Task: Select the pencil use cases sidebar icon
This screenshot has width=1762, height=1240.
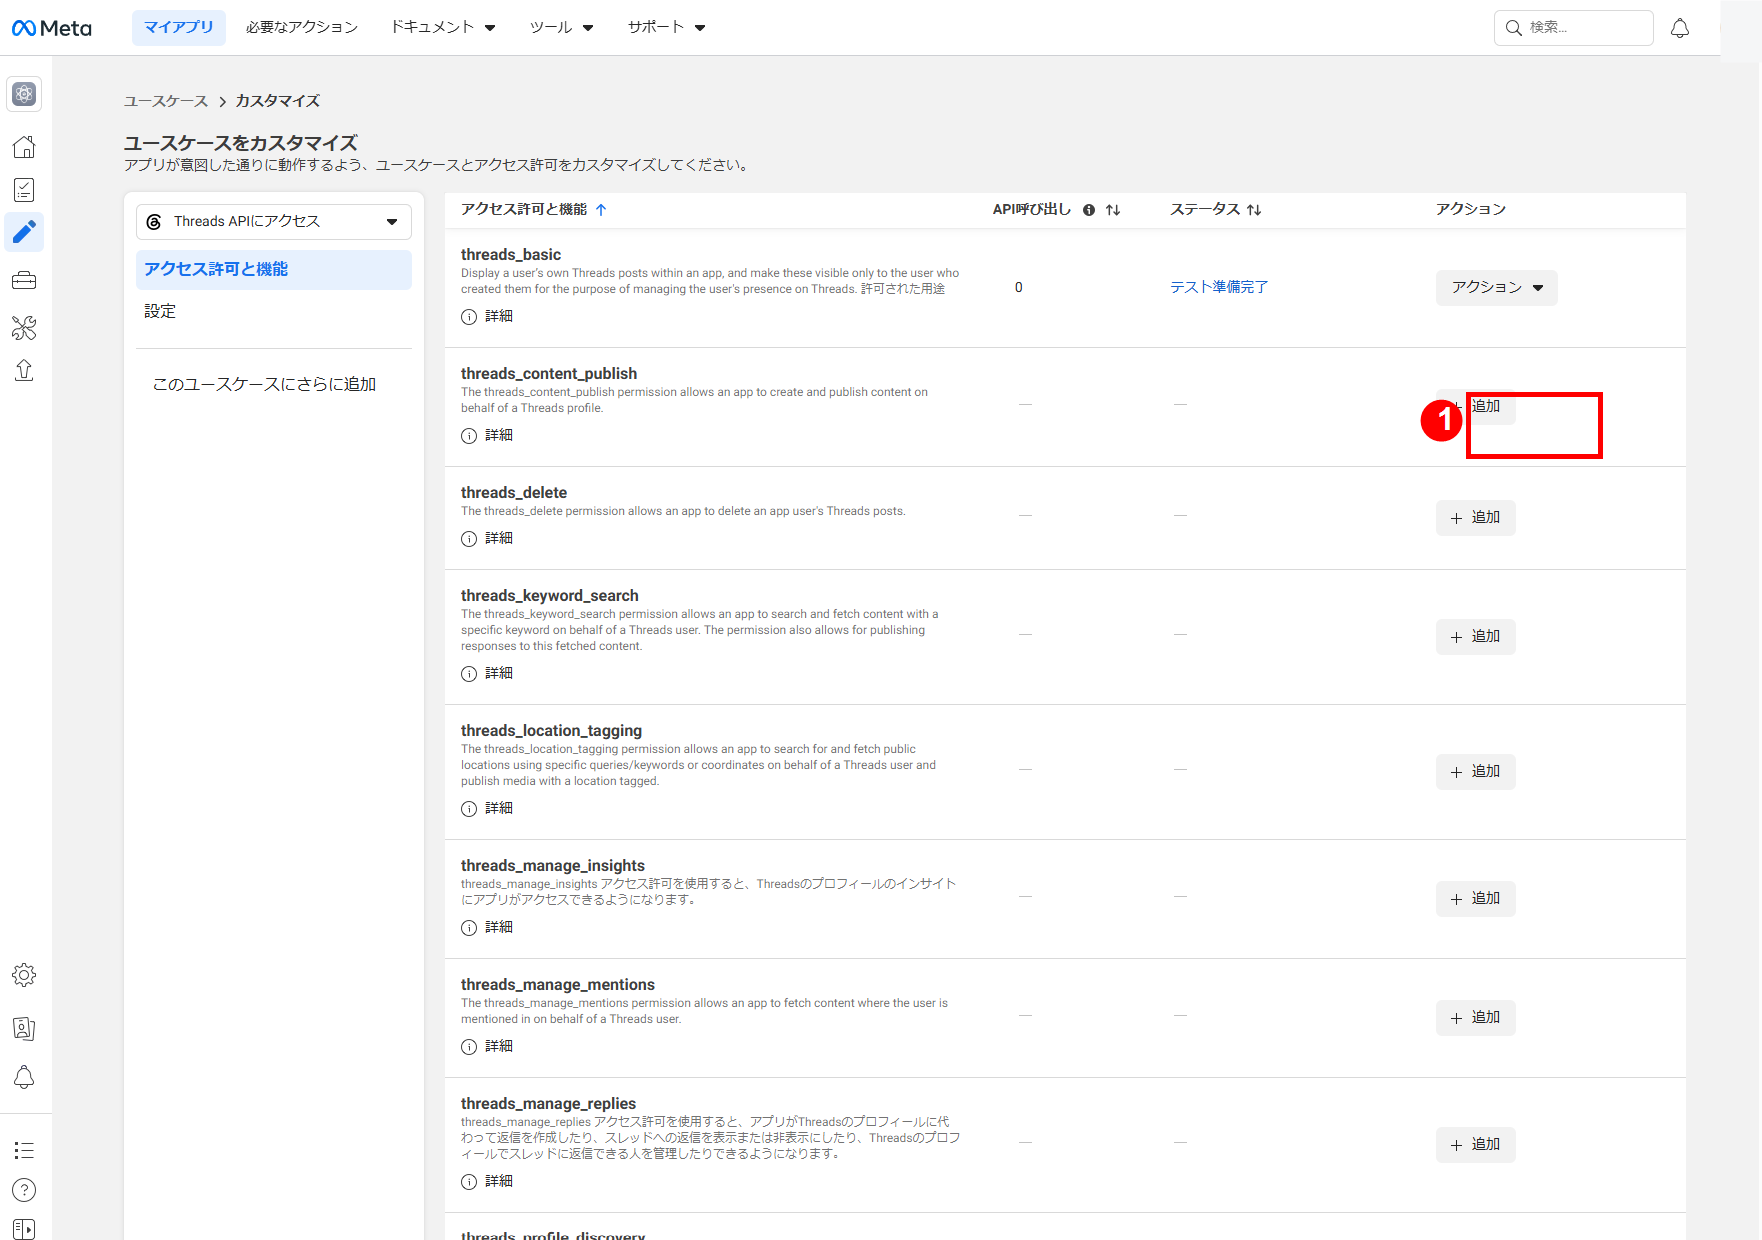Action: (x=24, y=232)
